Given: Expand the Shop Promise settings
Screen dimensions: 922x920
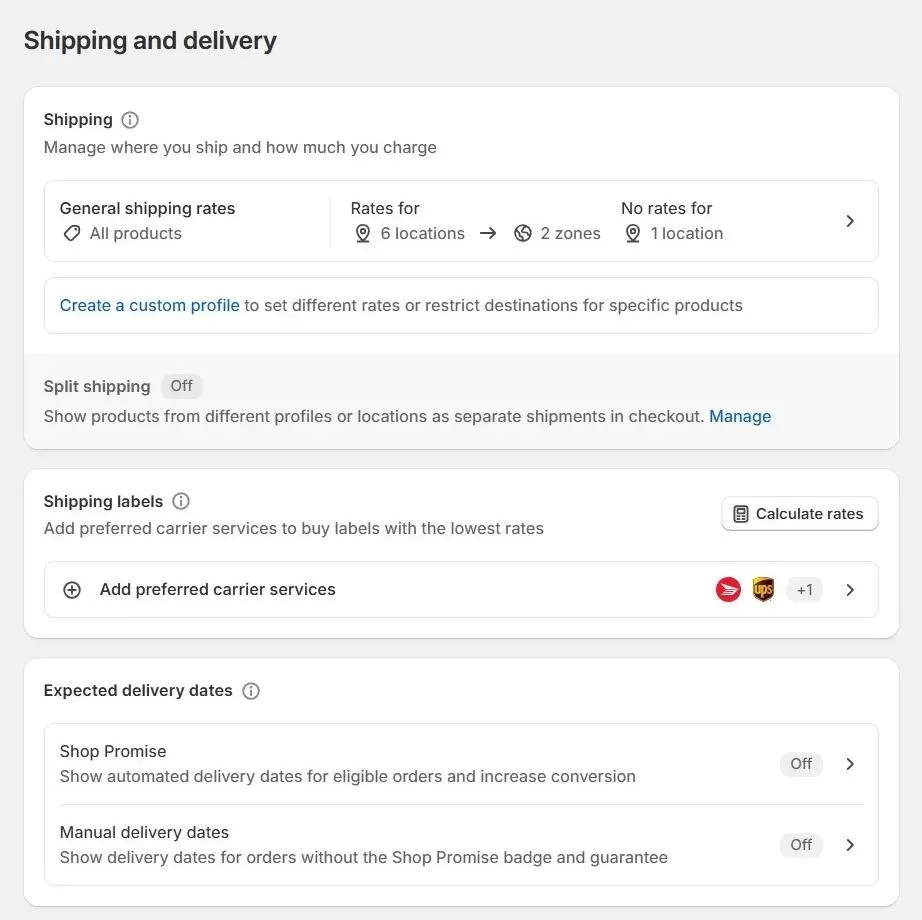Looking at the screenshot, I should (x=850, y=763).
